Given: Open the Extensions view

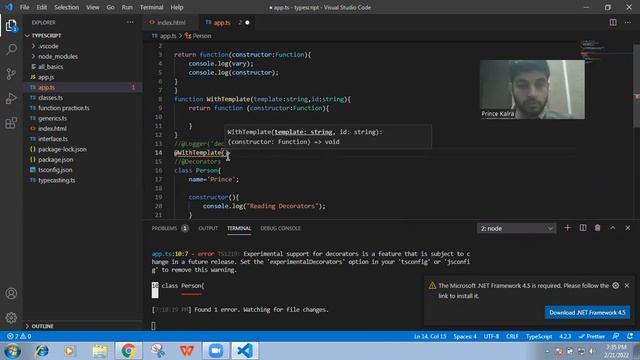Looking at the screenshot, I should tap(11, 123).
